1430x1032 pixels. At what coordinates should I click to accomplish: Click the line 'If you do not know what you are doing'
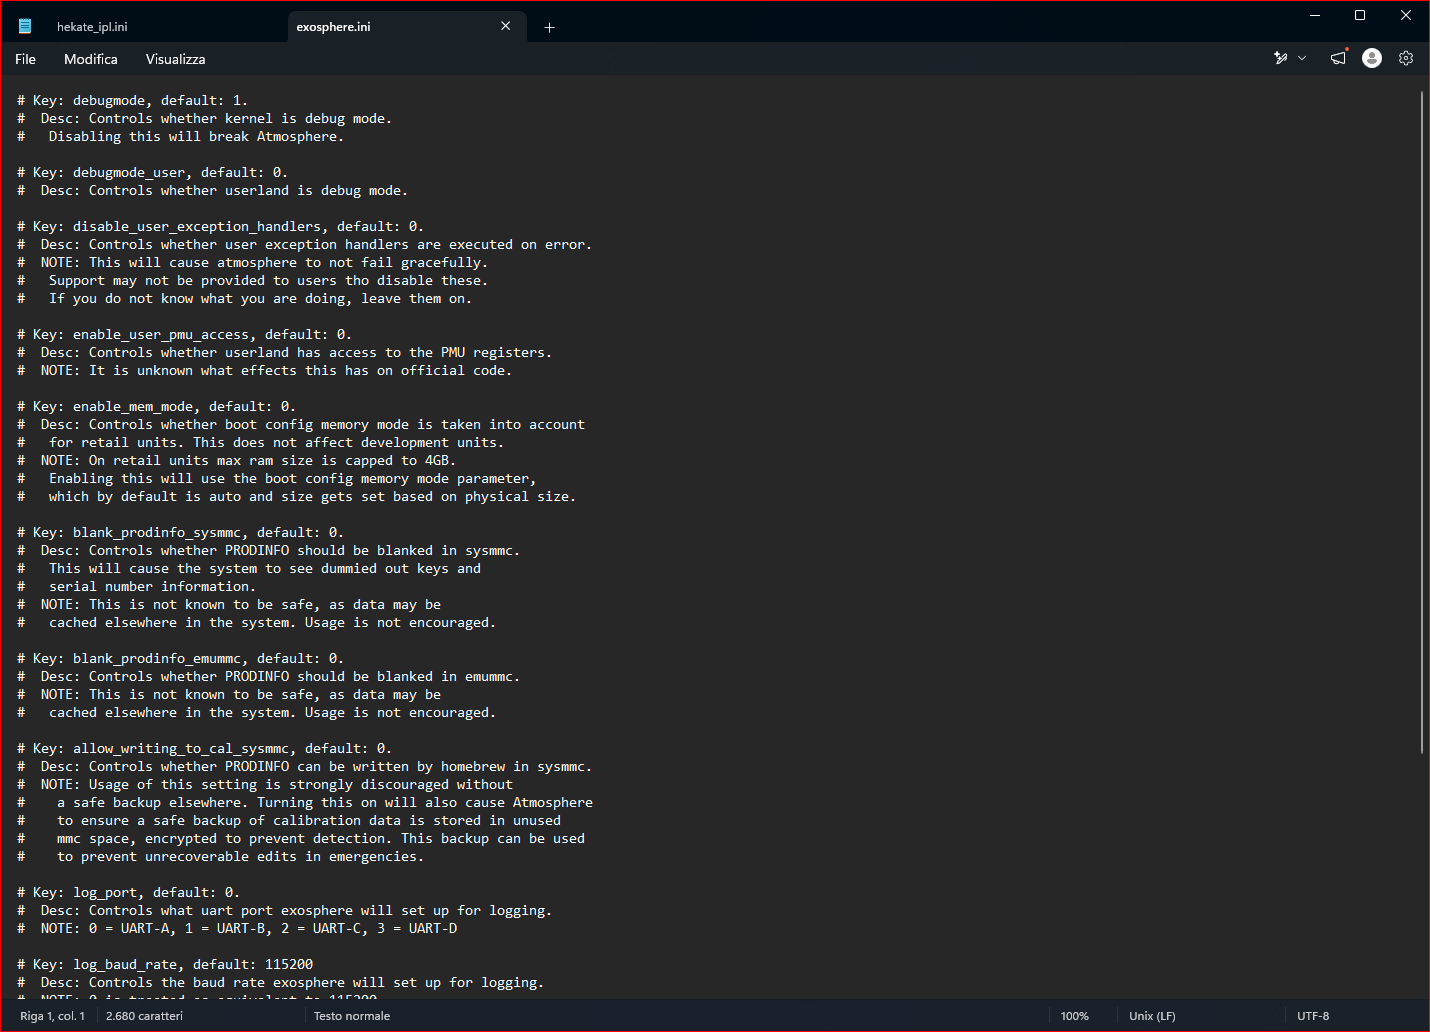pos(244,299)
